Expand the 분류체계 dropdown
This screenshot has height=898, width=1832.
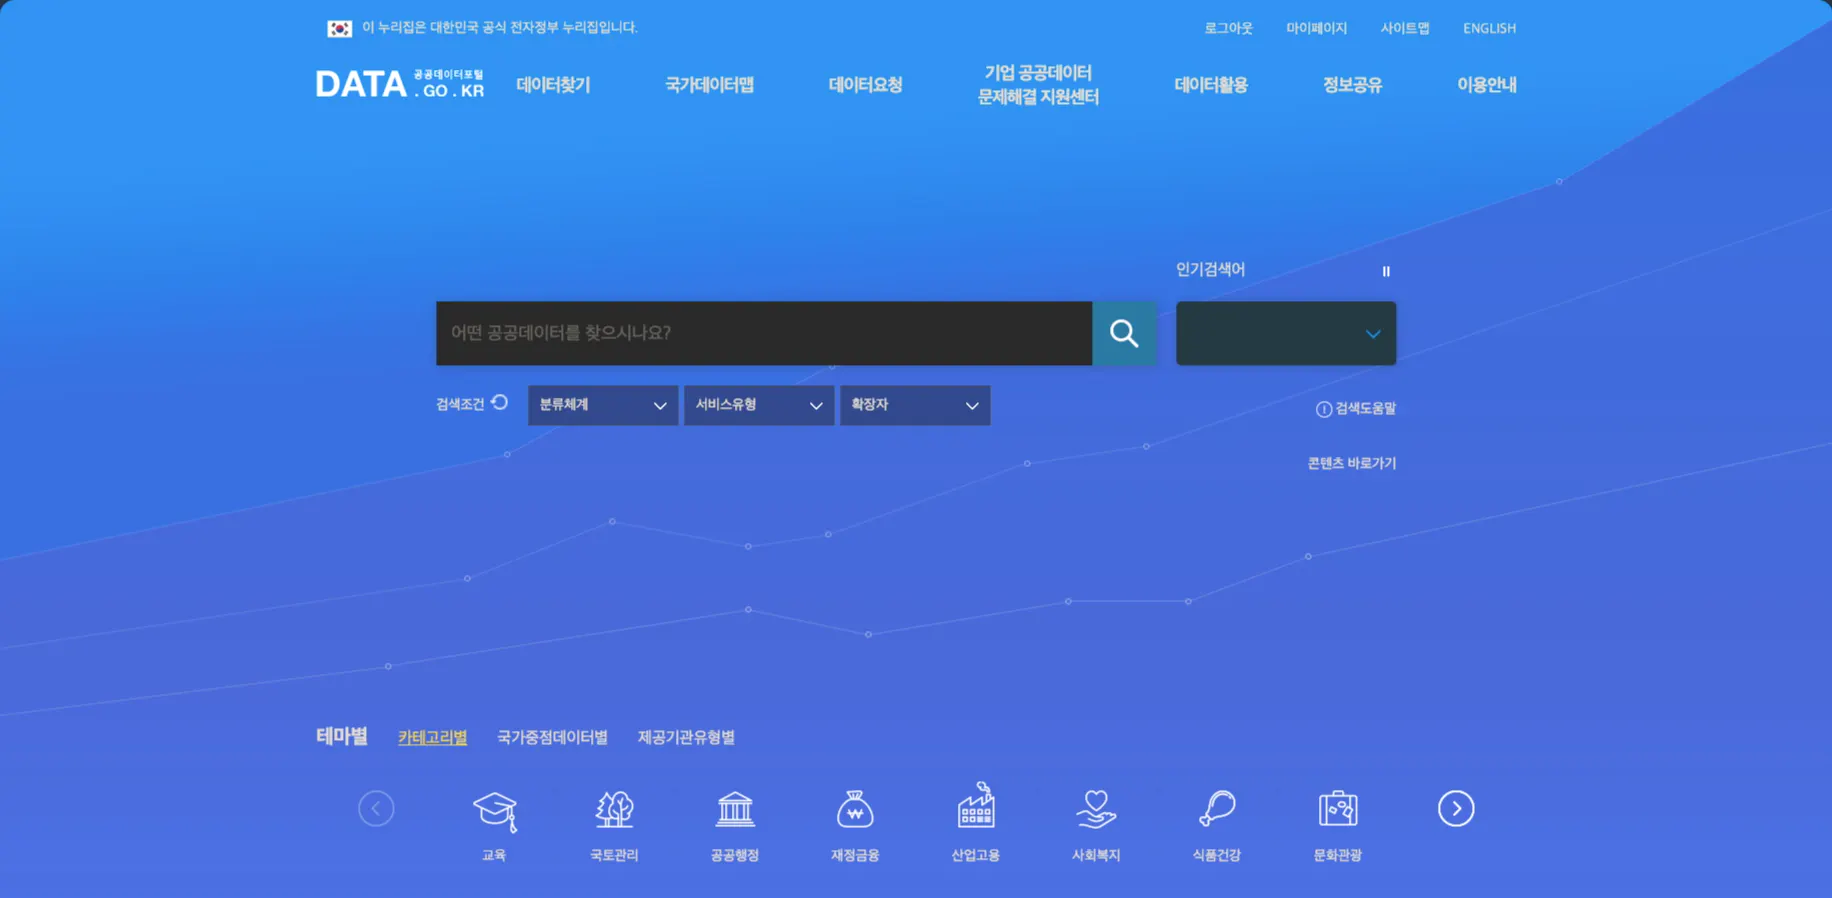point(603,405)
